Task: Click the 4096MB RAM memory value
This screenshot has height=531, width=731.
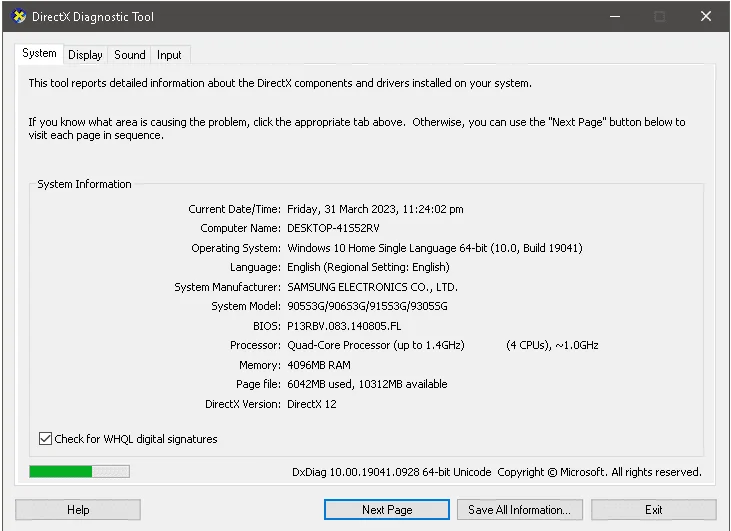Action: point(319,365)
